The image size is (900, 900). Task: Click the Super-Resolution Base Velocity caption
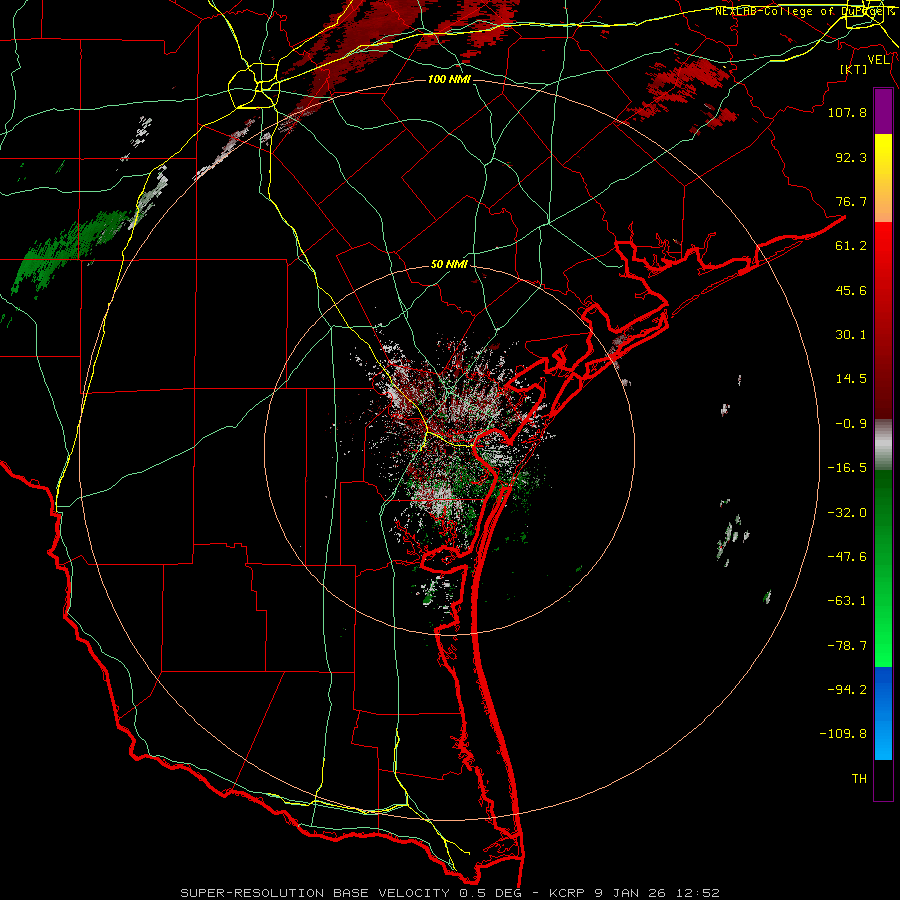point(450,893)
